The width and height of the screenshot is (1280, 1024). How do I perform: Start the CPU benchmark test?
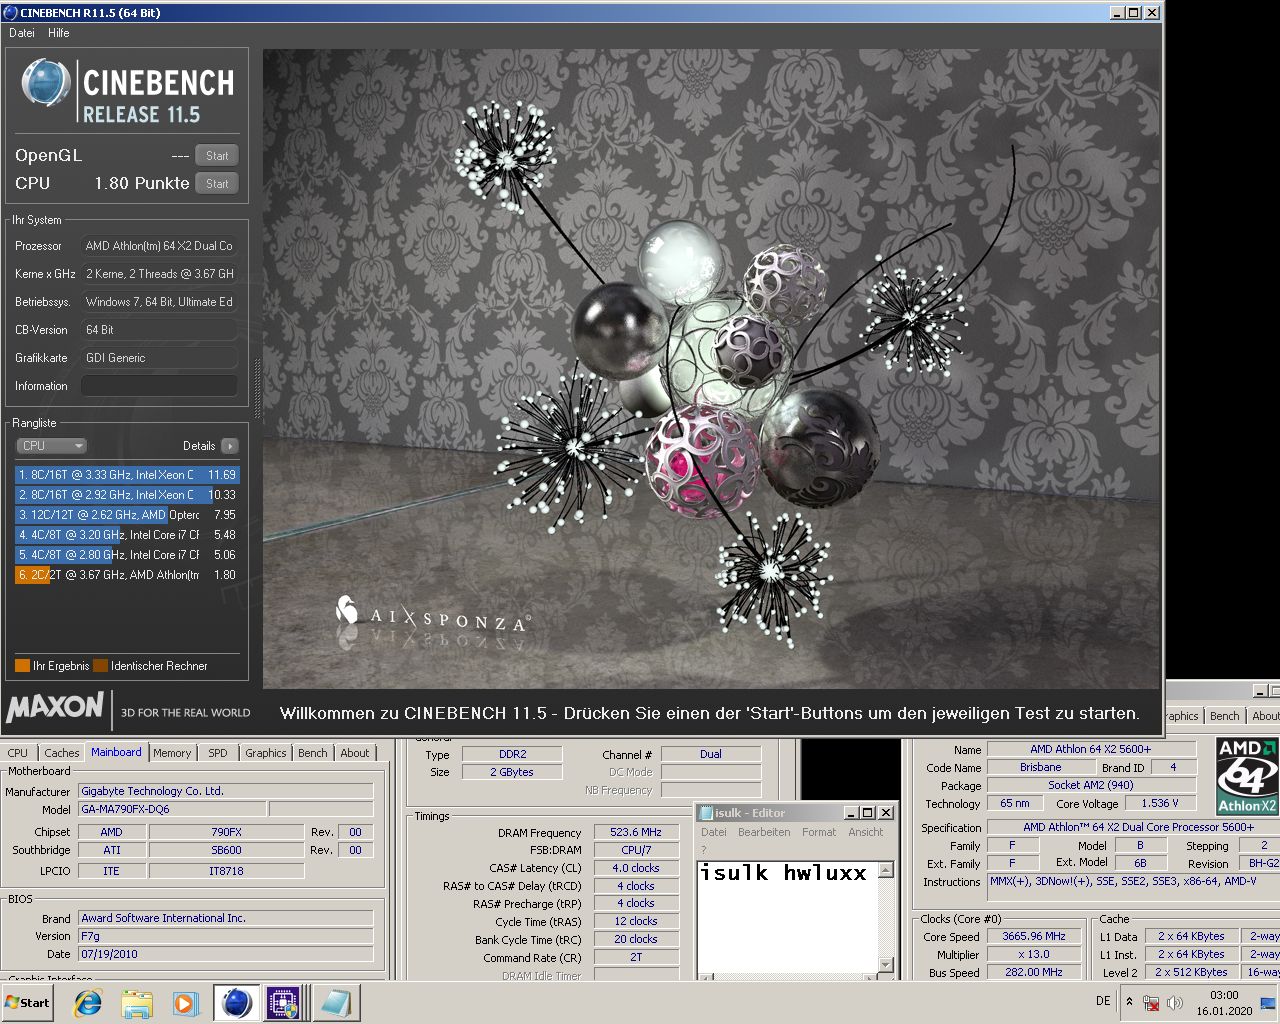217,183
